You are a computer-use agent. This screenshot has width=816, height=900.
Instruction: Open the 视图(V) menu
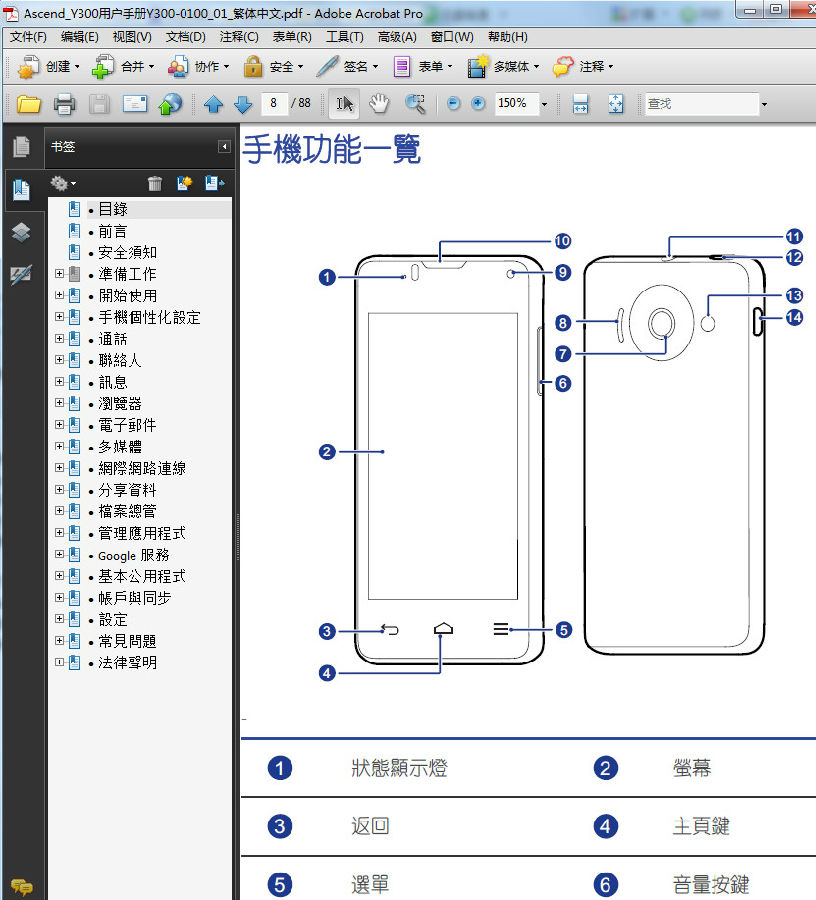click(x=131, y=37)
